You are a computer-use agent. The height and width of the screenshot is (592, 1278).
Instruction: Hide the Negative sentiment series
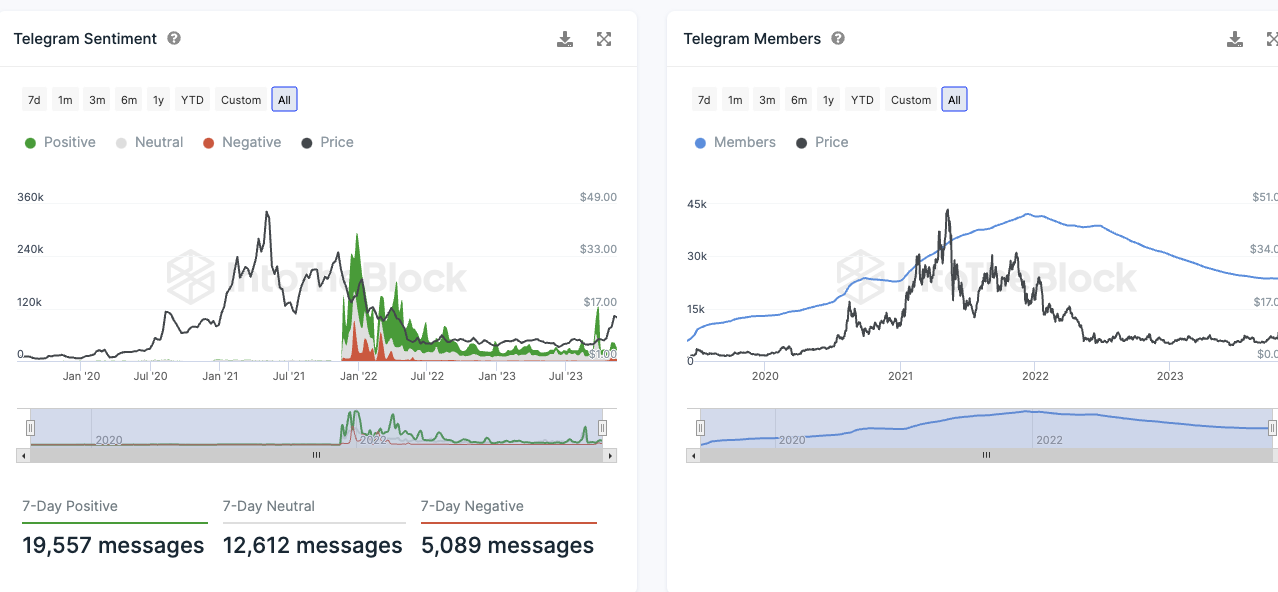coord(242,142)
